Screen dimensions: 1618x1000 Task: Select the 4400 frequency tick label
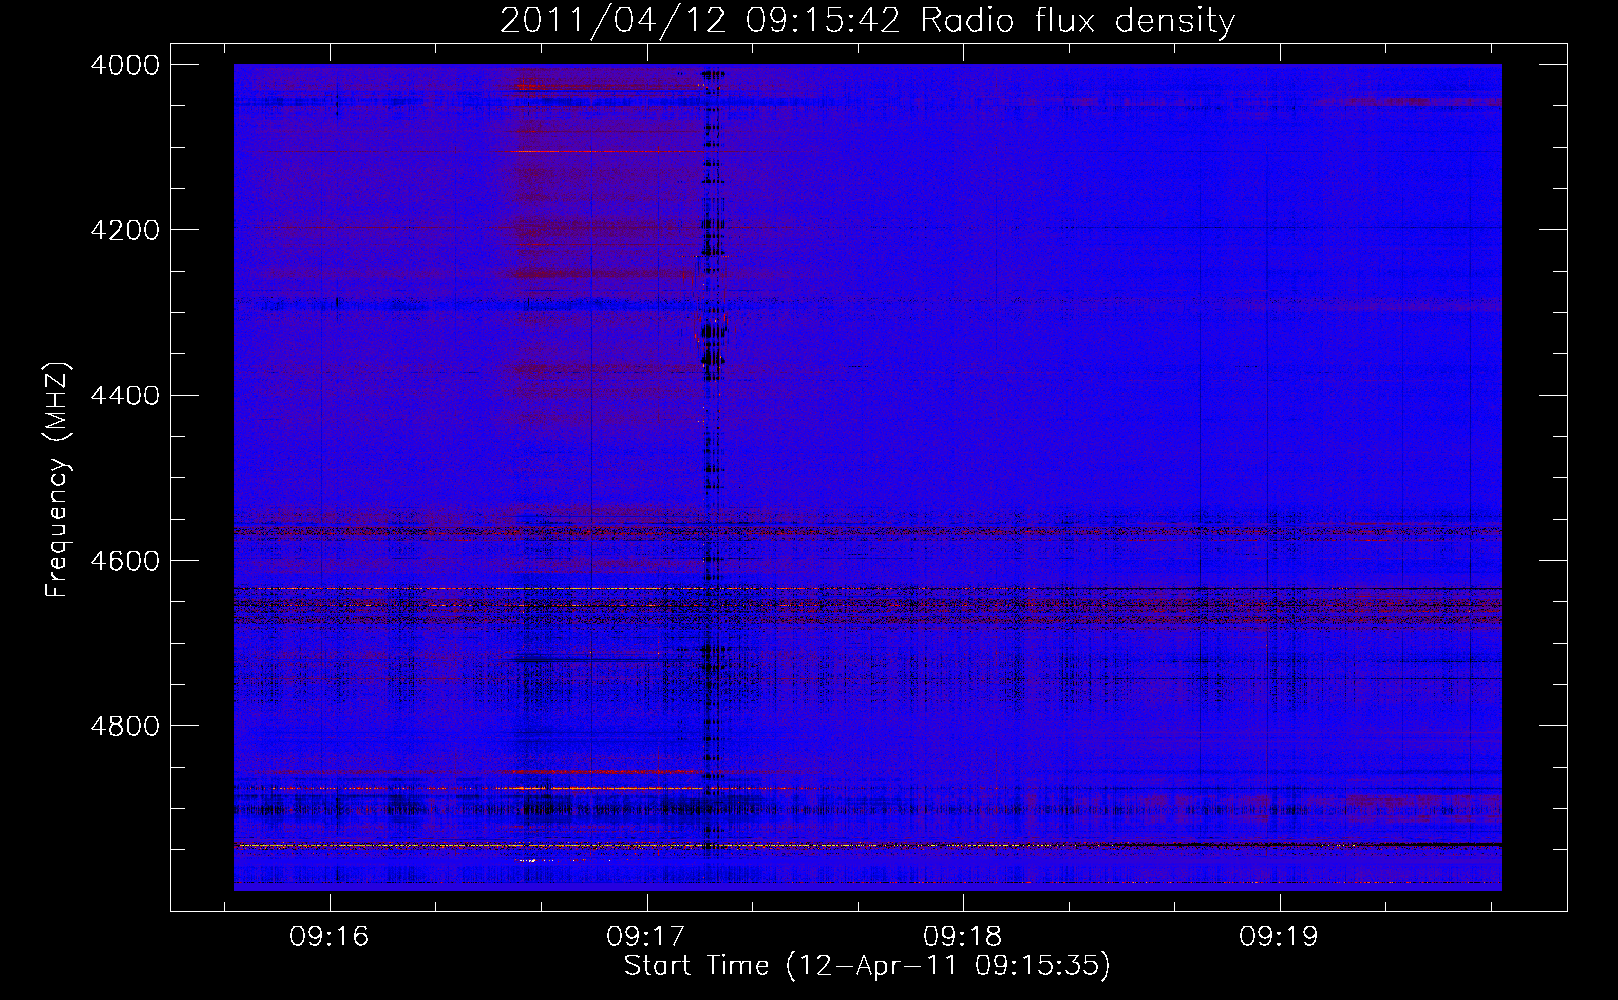[125, 395]
